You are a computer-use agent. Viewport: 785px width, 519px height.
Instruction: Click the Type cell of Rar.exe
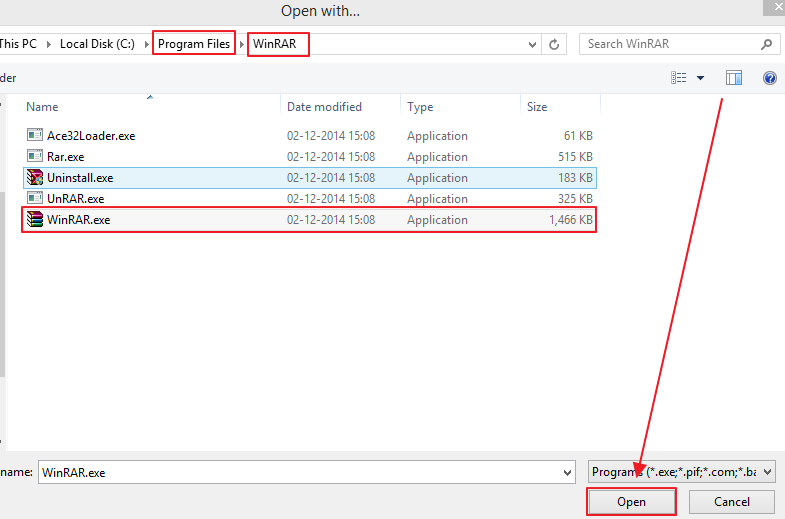438,157
